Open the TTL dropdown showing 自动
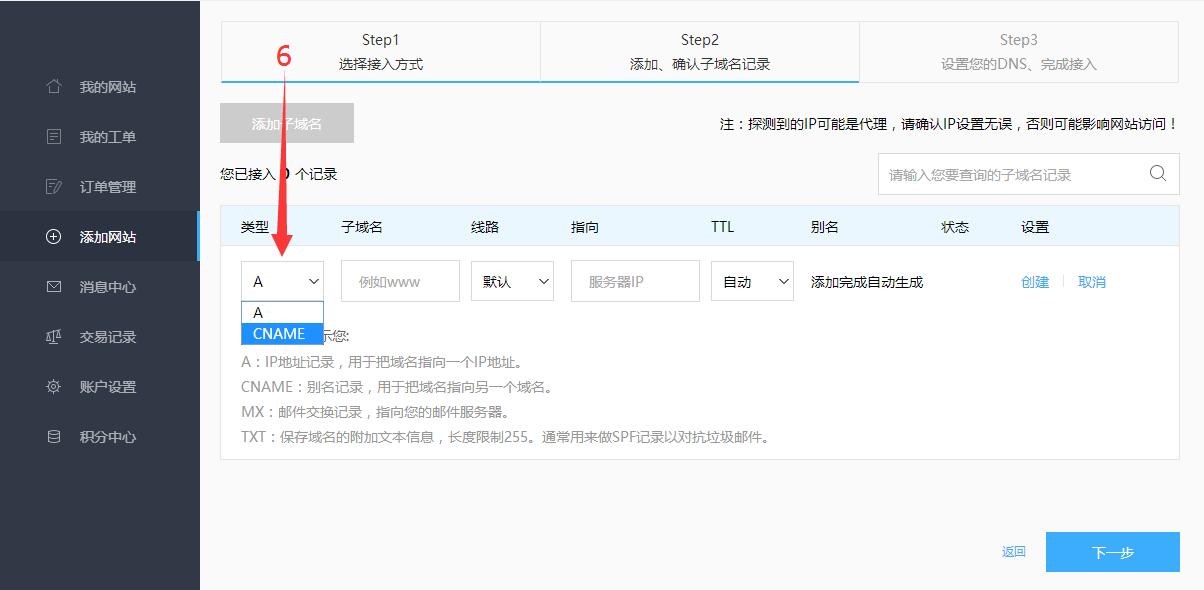Viewport: 1204px width, 590px height. pyautogui.click(x=752, y=281)
